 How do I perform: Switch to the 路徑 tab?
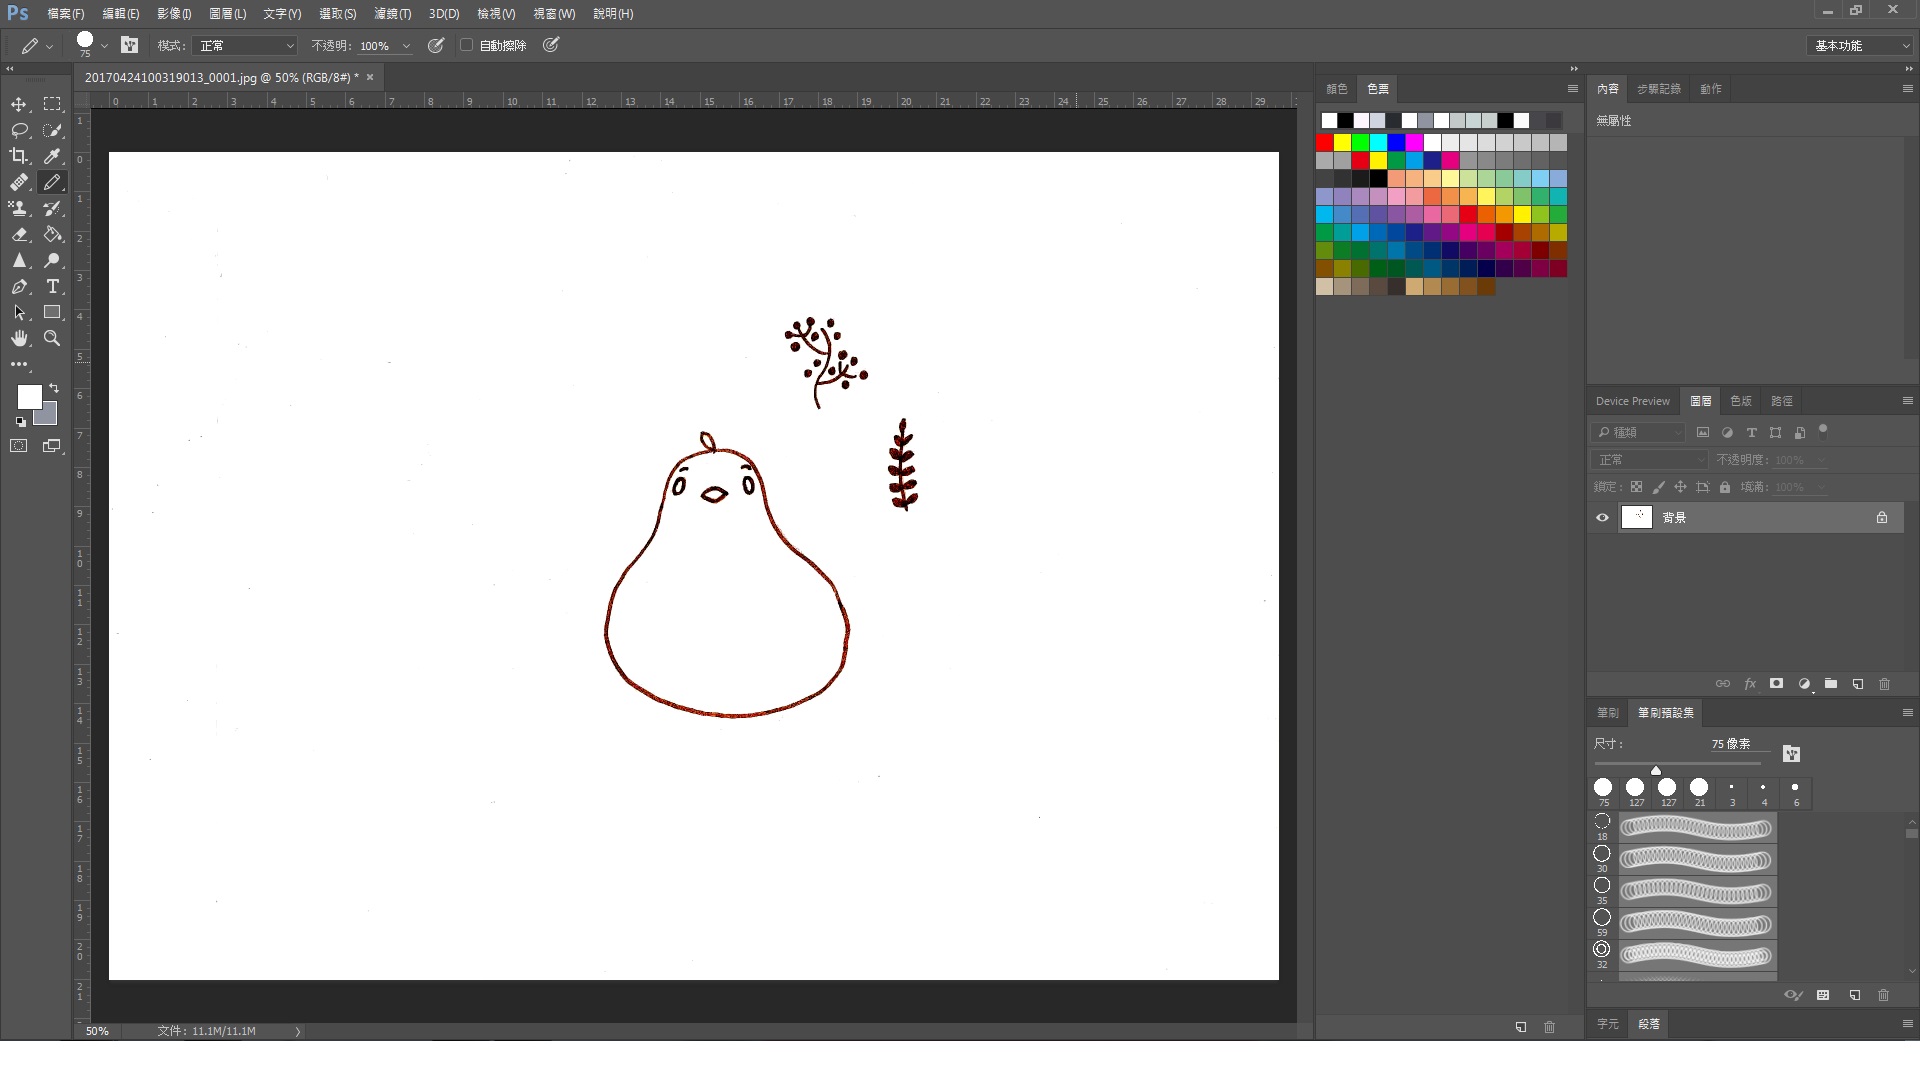point(1781,401)
